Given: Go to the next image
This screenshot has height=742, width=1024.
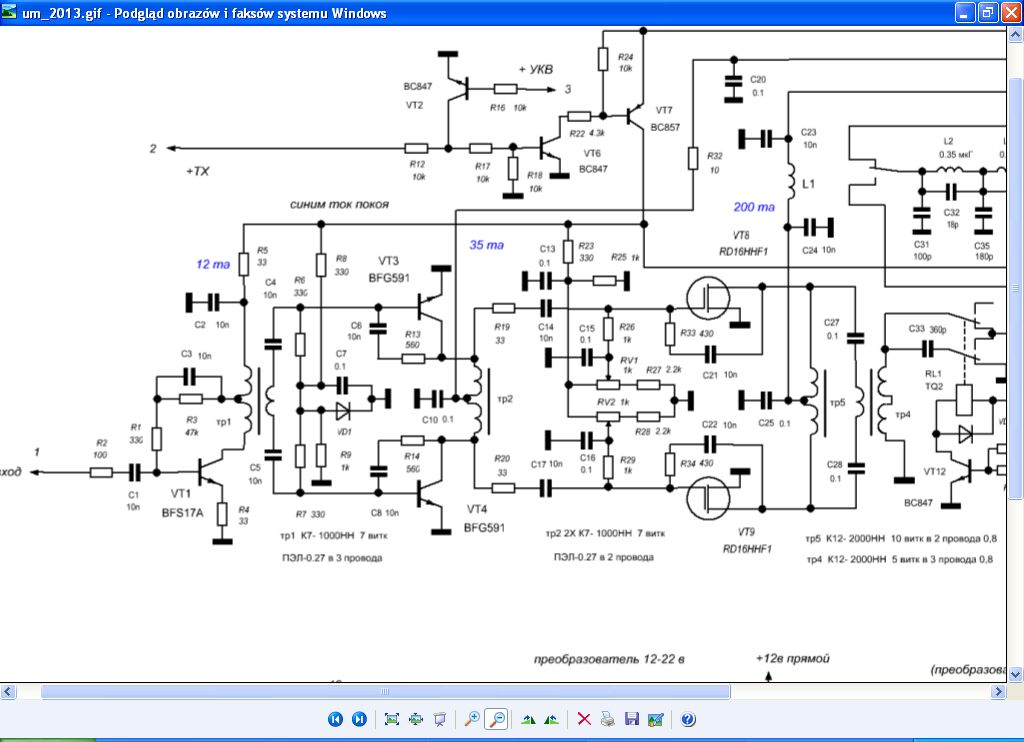Looking at the screenshot, I should point(358,719).
